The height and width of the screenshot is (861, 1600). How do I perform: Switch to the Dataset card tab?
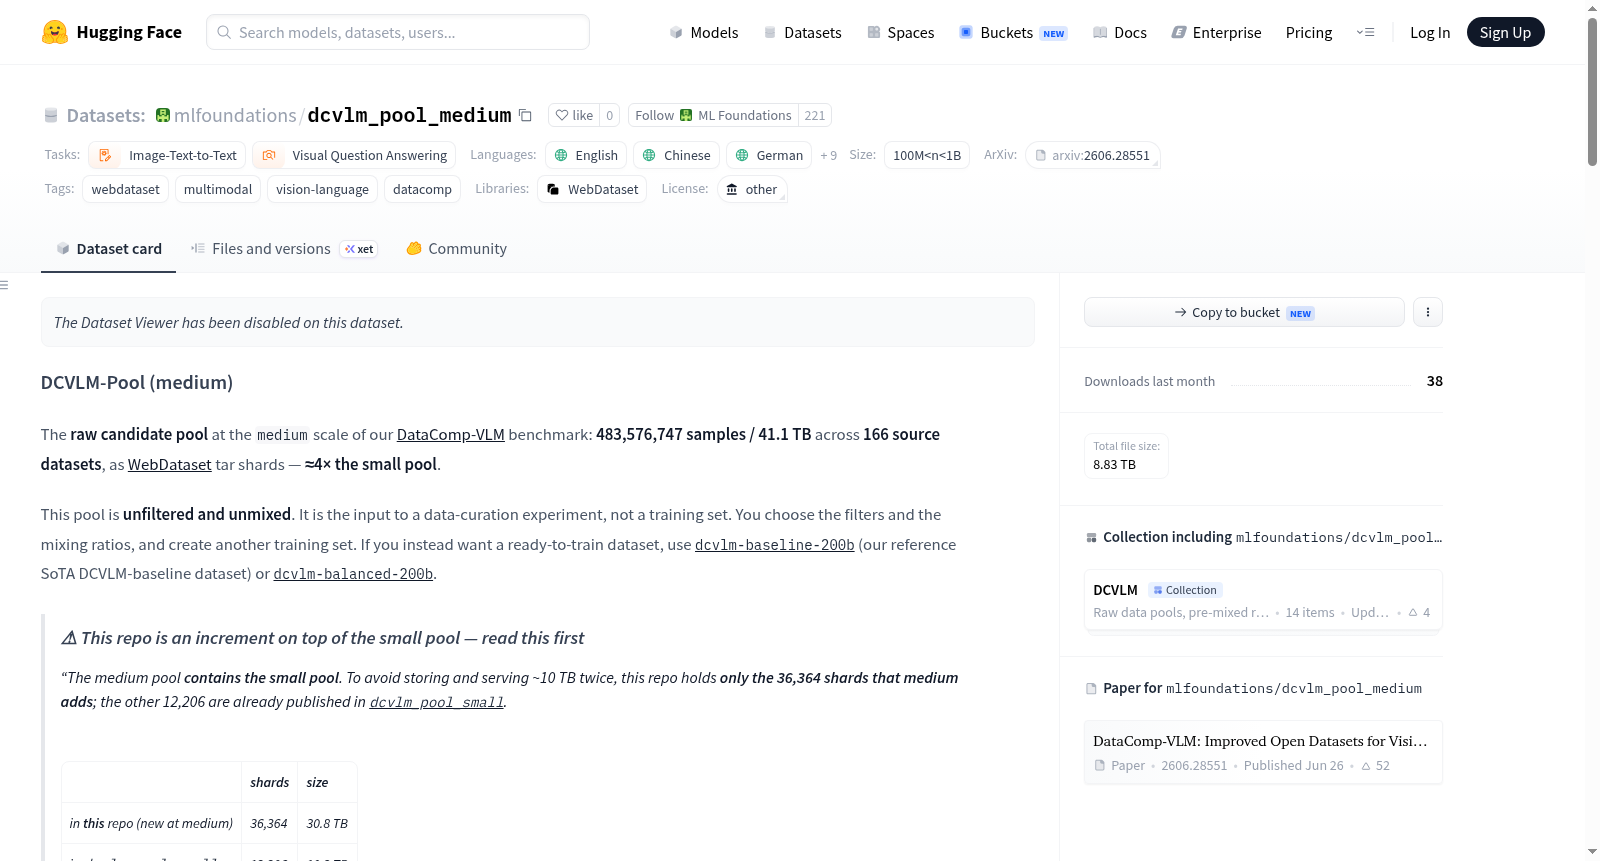[108, 249]
